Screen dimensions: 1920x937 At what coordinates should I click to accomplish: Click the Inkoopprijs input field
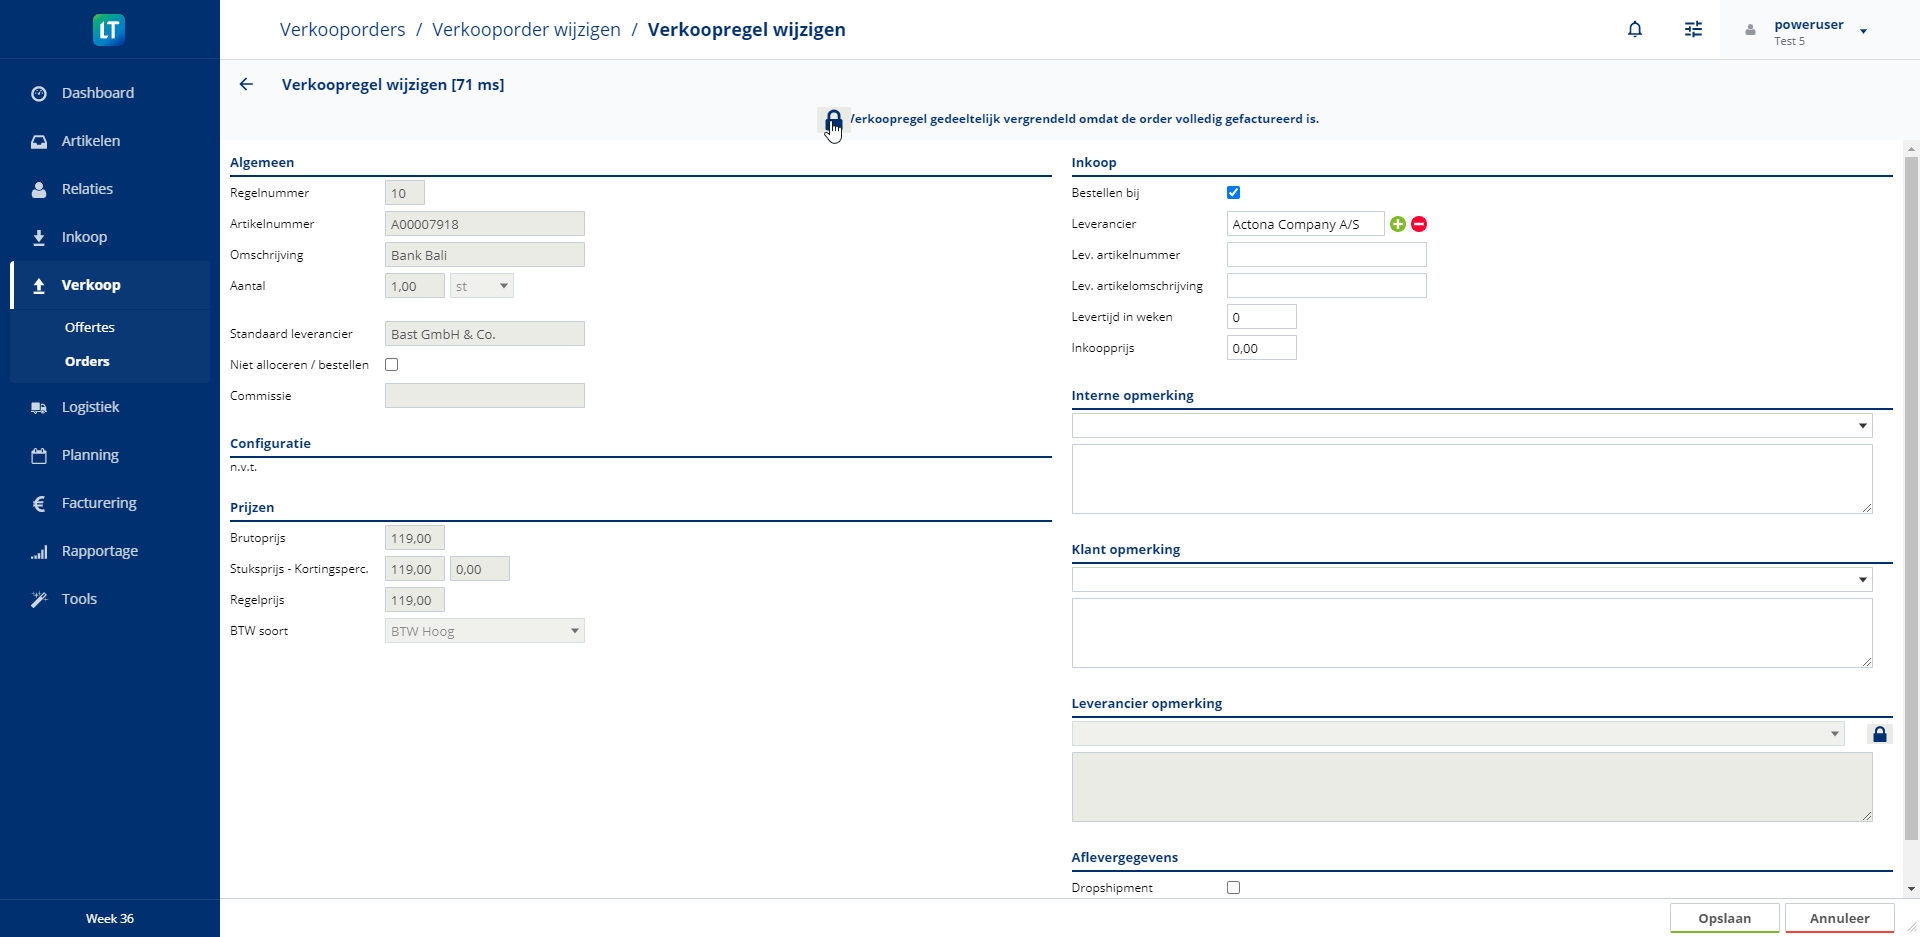[x=1261, y=348]
